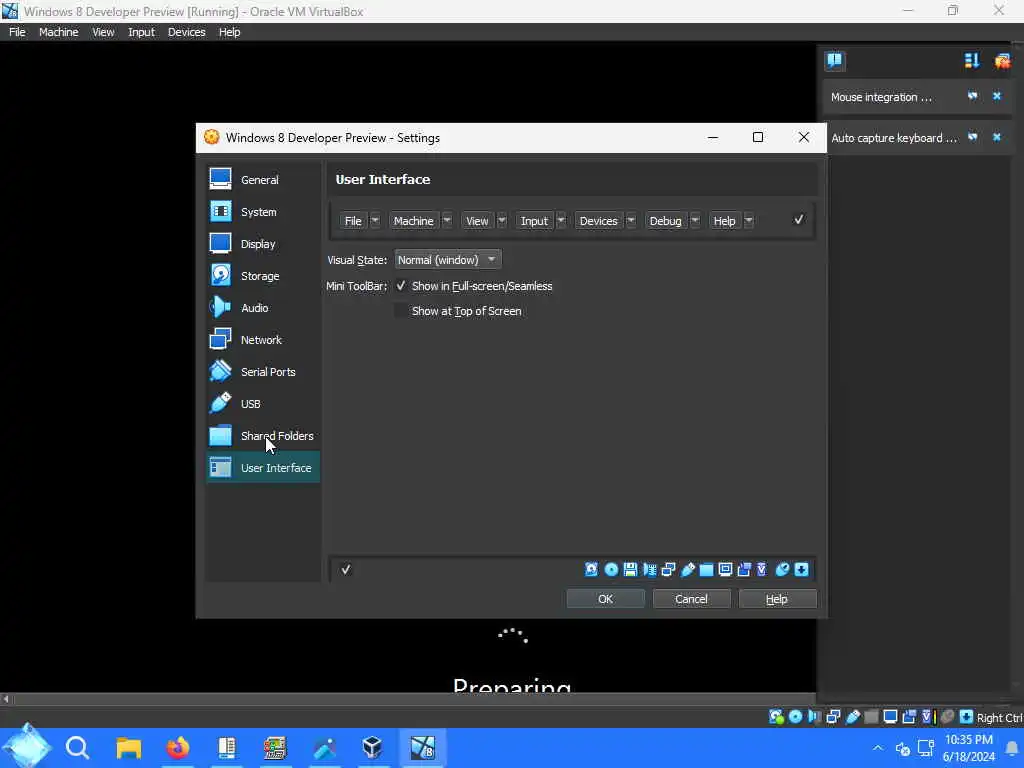Screen dimensions: 1024x768
Task: Open the File menu of the VM window
Action: pyautogui.click(x=17, y=32)
